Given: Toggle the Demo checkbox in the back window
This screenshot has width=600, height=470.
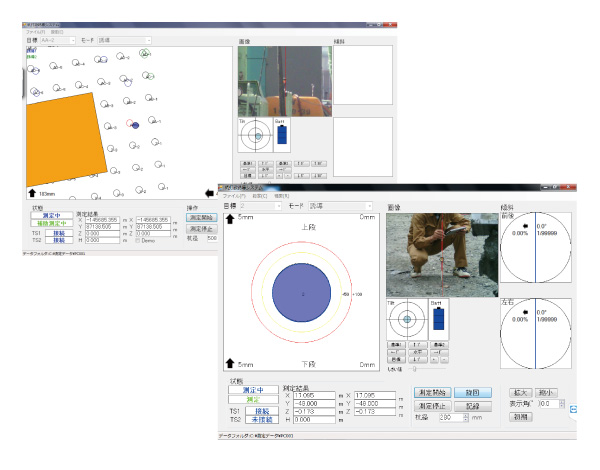Looking at the screenshot, I should point(138,241).
